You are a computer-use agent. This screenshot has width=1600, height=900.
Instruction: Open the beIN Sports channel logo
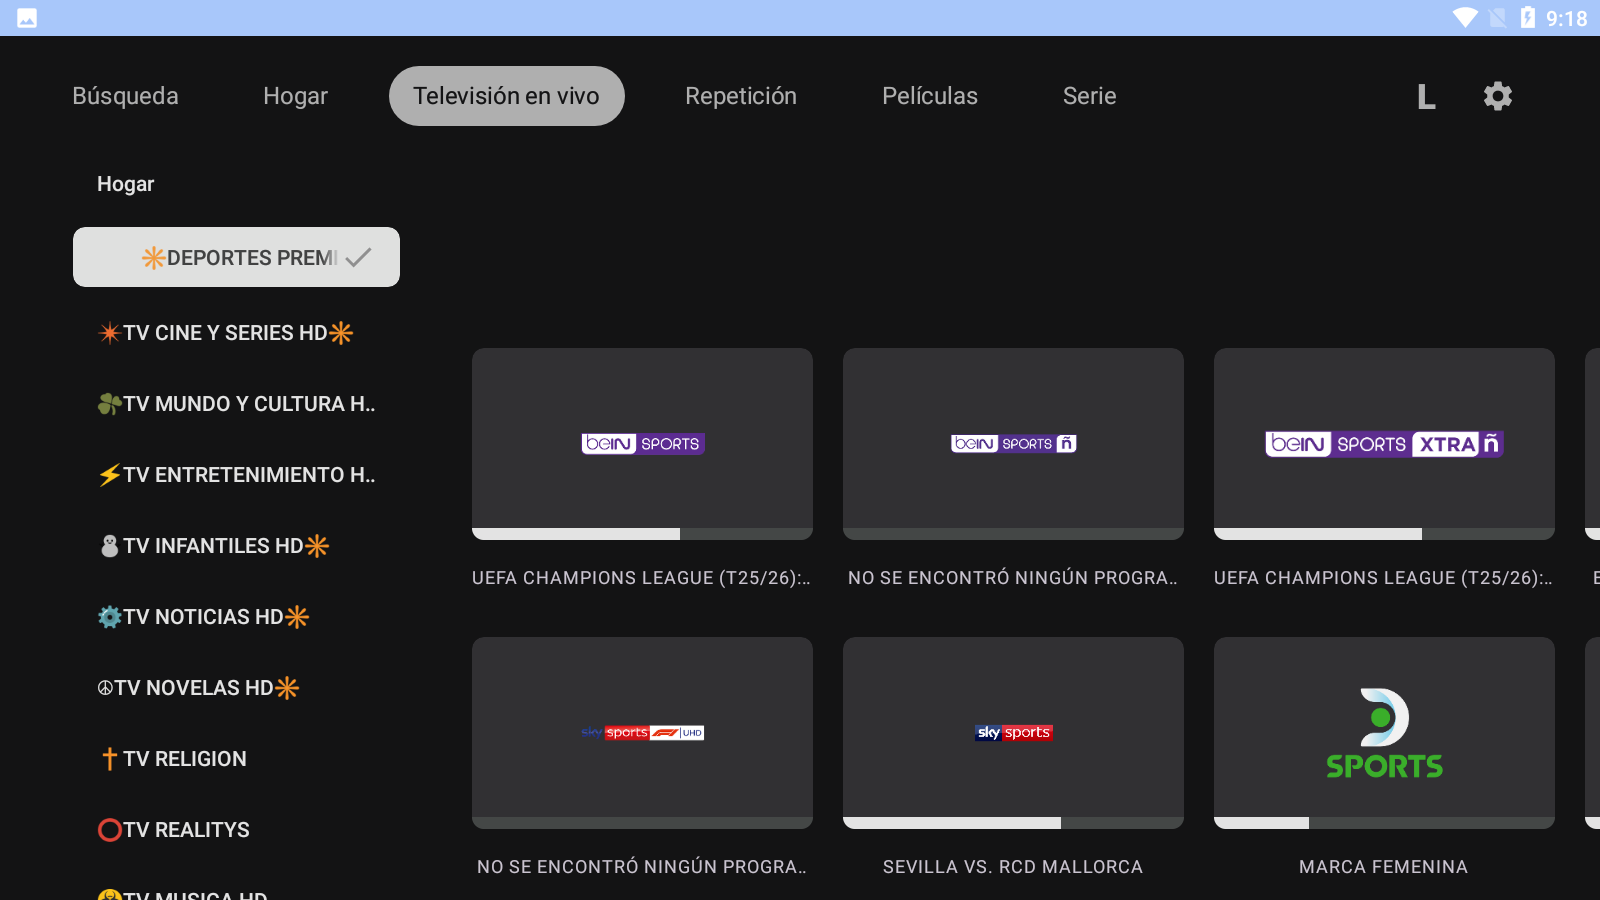642,443
